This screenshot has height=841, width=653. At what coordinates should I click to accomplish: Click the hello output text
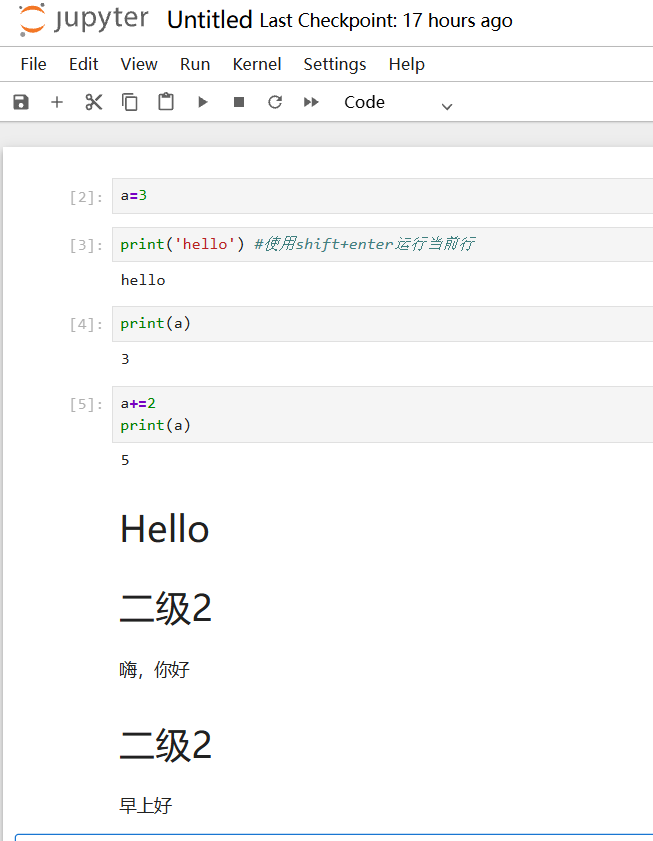143,280
